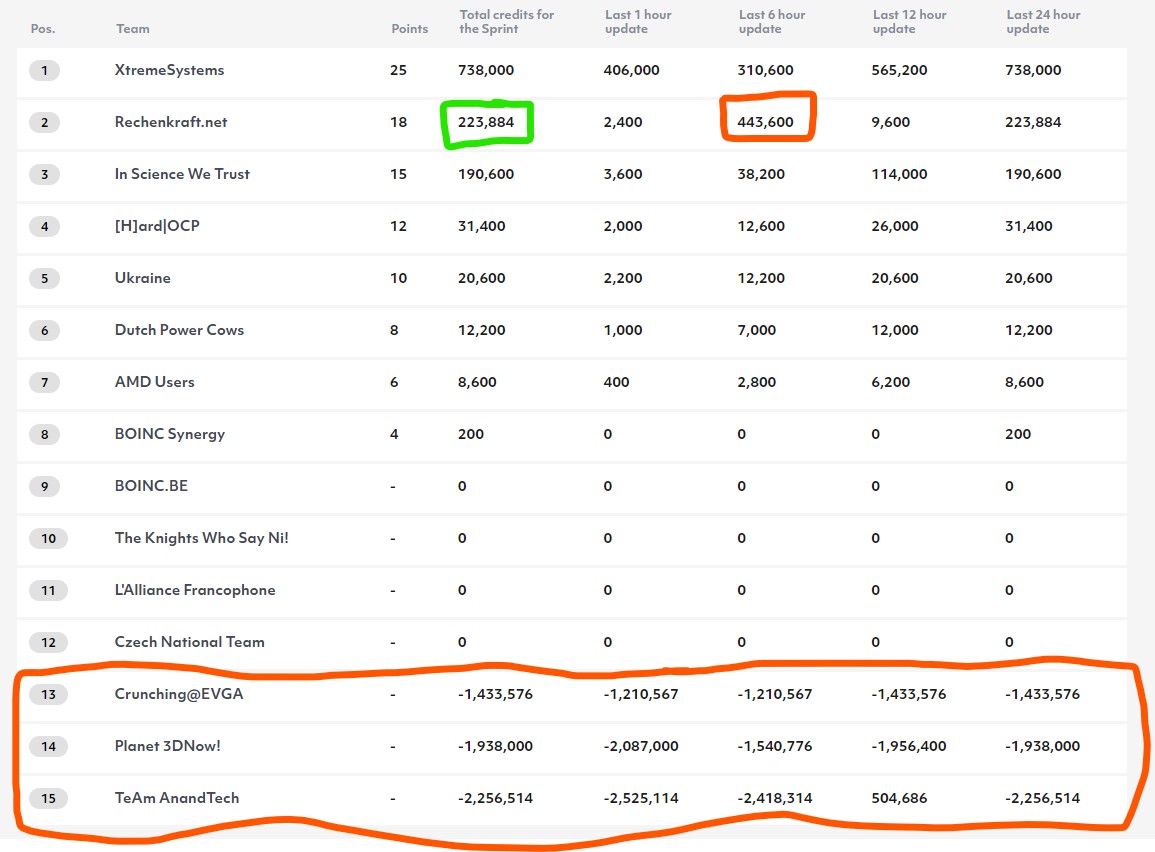Select position badge 5 beside Ukraine
The width and height of the screenshot is (1155, 852).
tap(45, 278)
